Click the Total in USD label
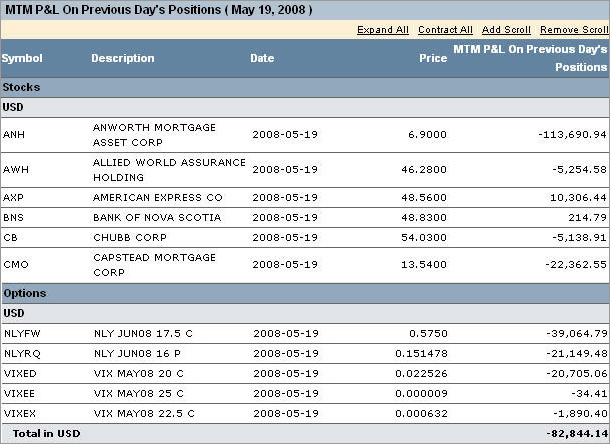 point(47,434)
